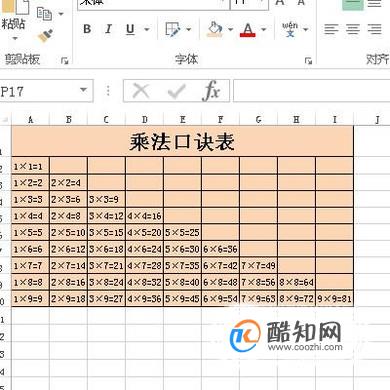Image resolution: width=390 pixels, height=390 pixels.
Task: Click the Format Painter brush icon
Action: (x=46, y=36)
